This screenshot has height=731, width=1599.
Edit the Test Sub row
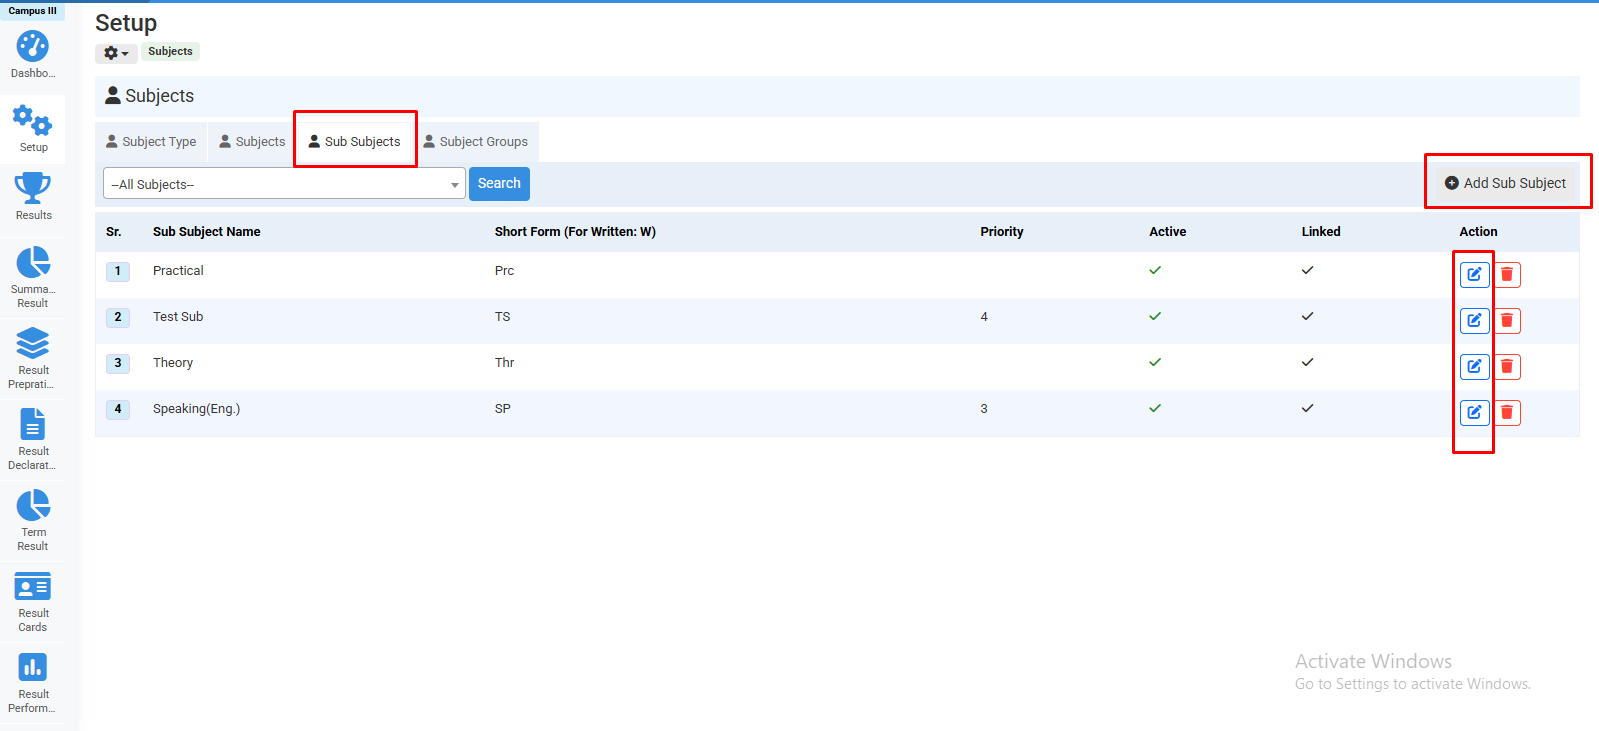(1474, 320)
